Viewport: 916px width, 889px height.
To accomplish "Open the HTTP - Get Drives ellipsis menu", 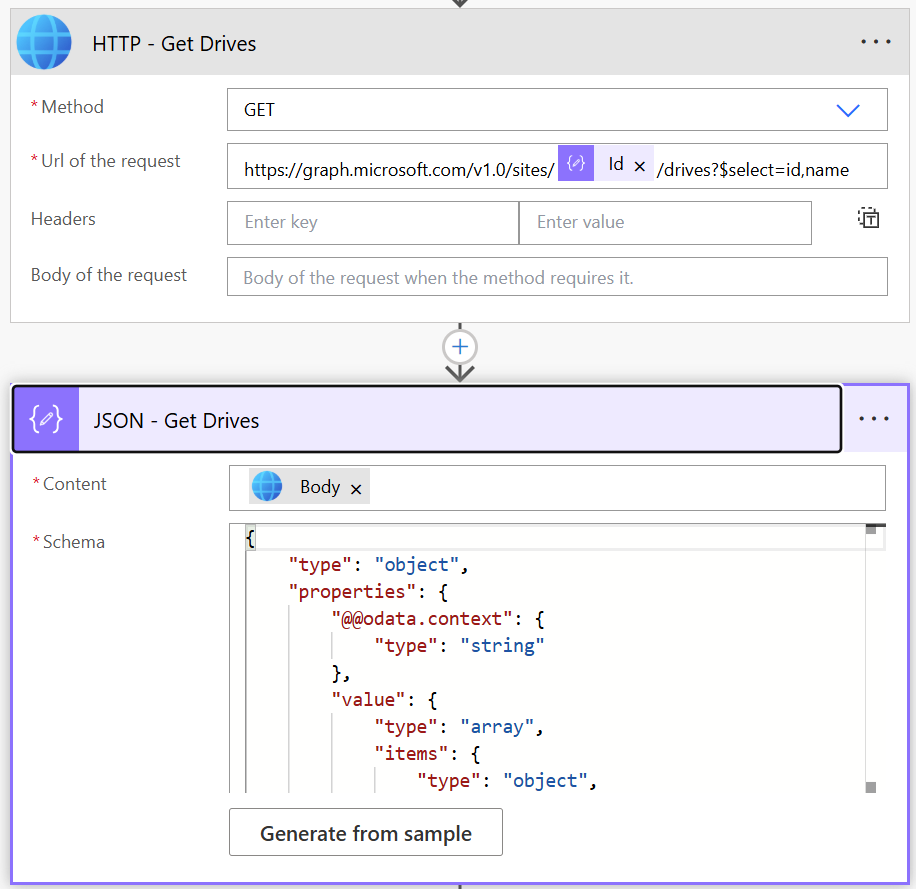I will 875,42.
